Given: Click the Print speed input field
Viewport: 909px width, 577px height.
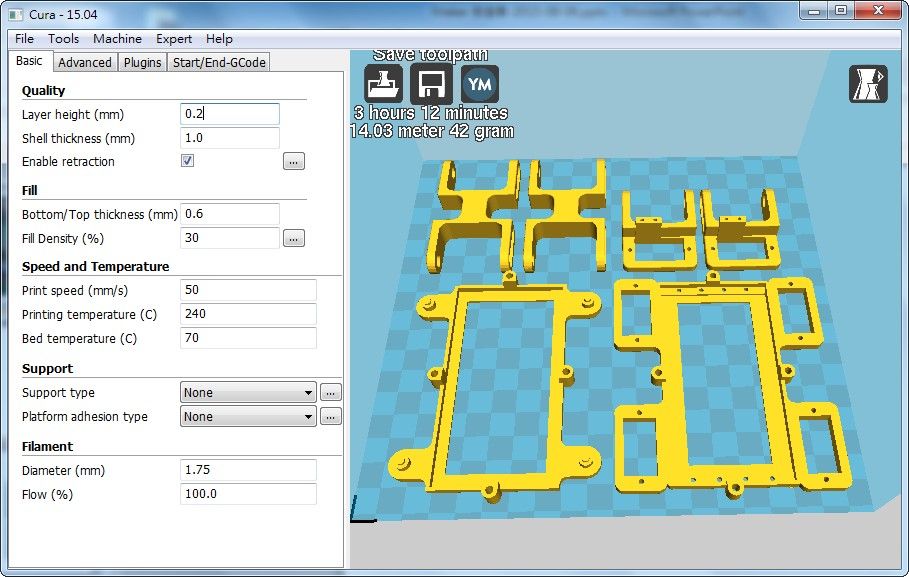Looking at the screenshot, I should [248, 290].
